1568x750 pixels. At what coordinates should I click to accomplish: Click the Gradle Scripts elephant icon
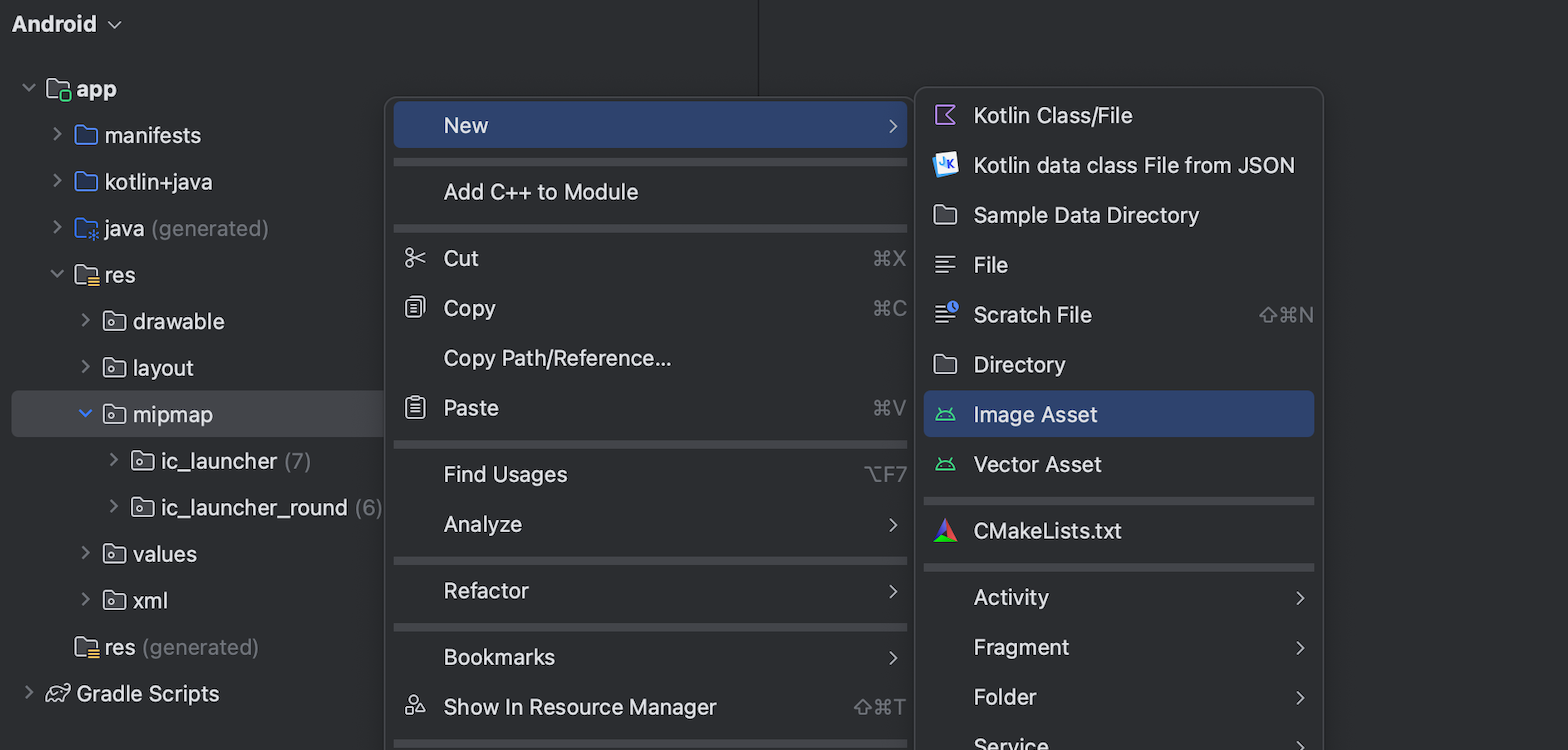(x=58, y=693)
